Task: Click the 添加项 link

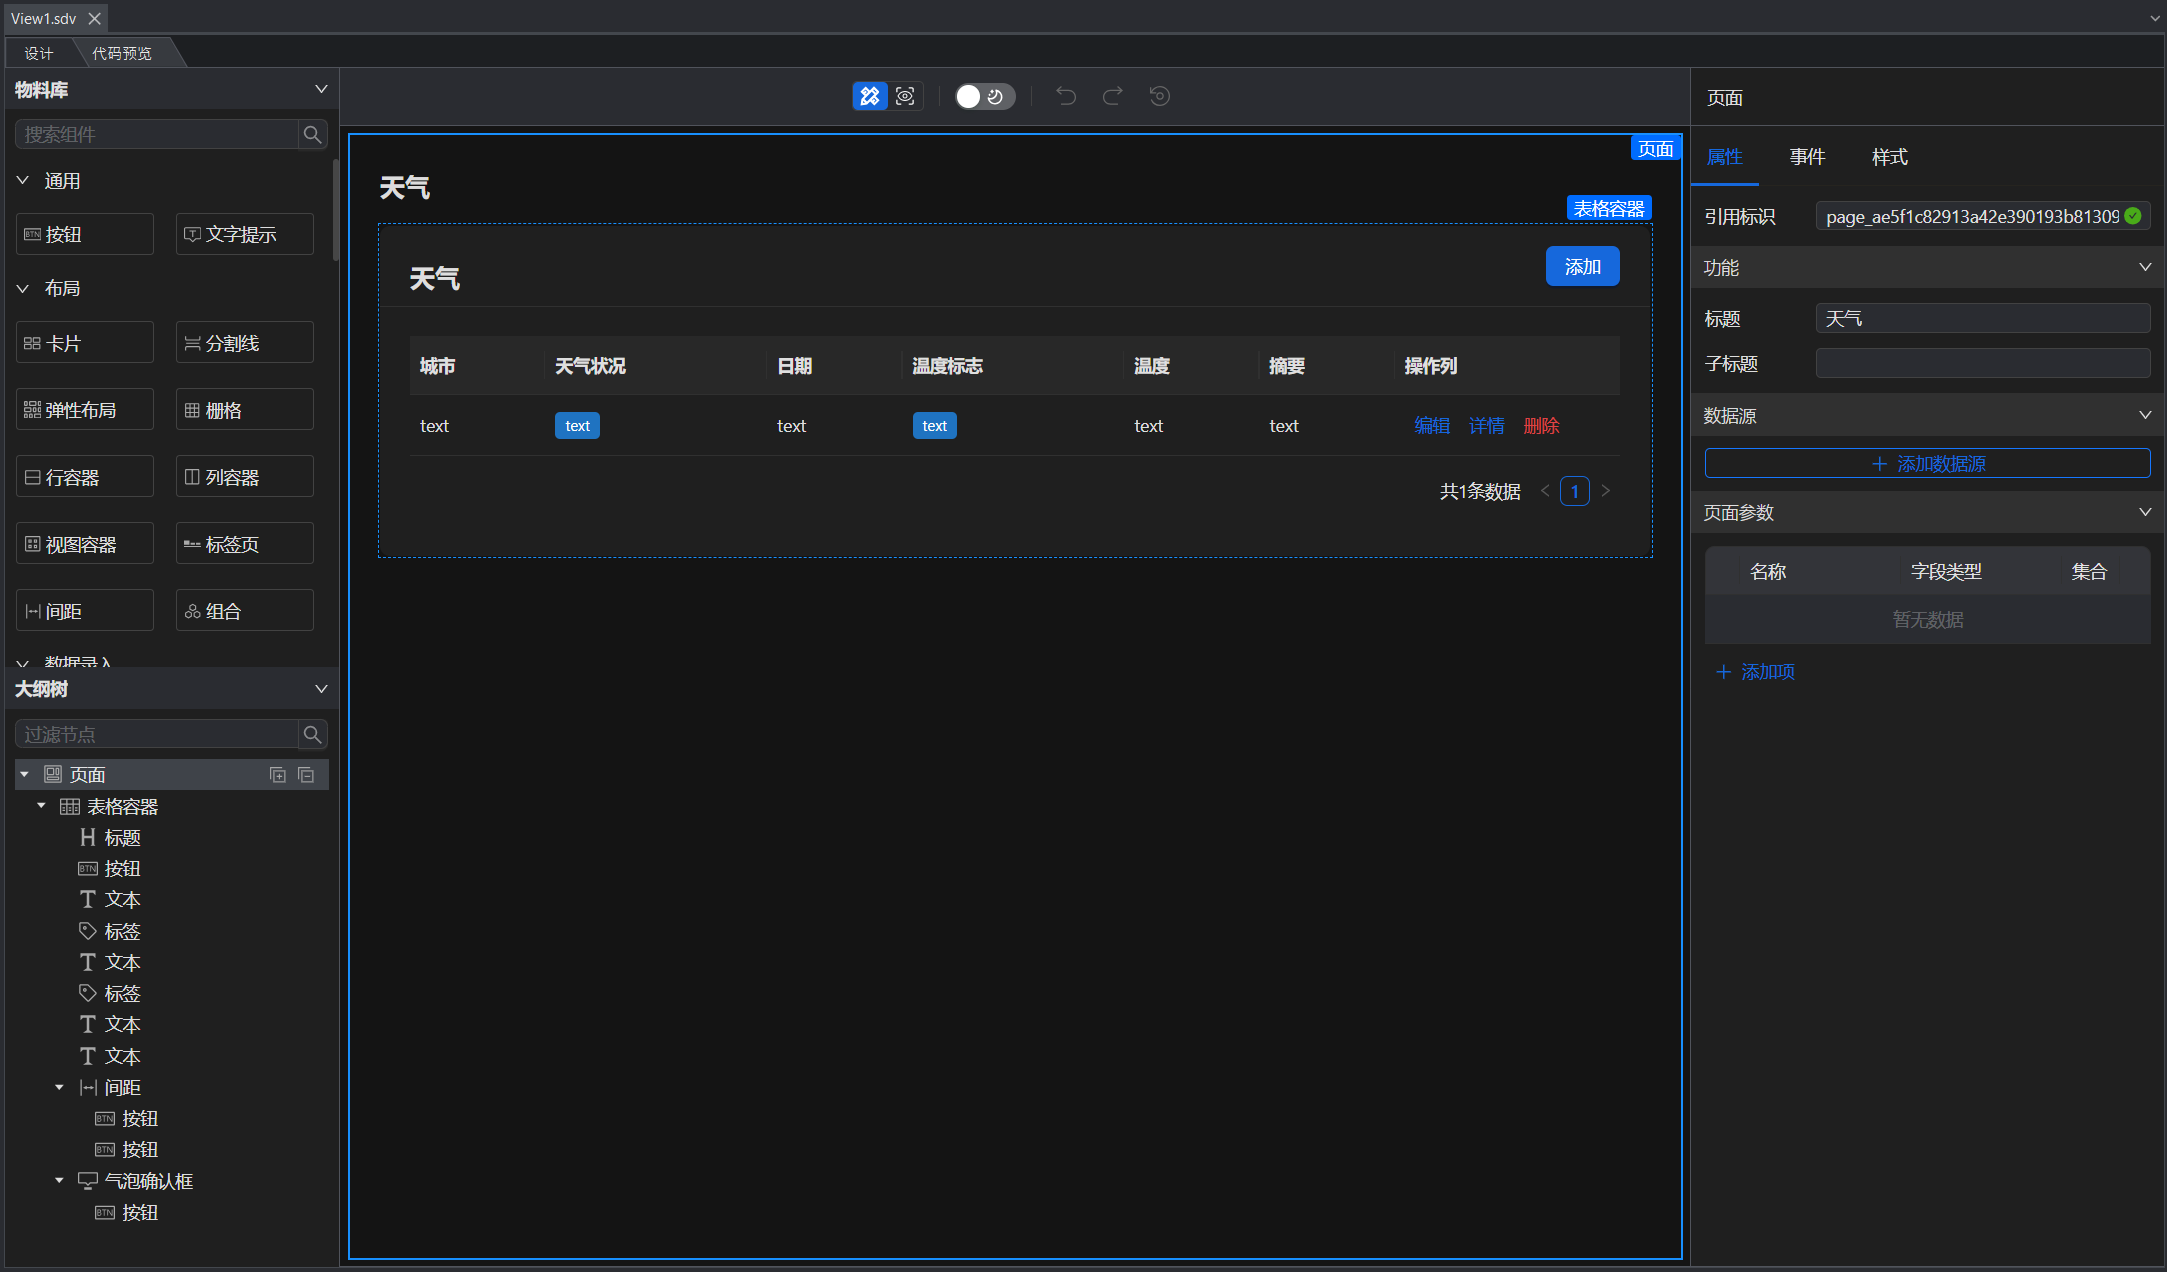Action: 1755,672
